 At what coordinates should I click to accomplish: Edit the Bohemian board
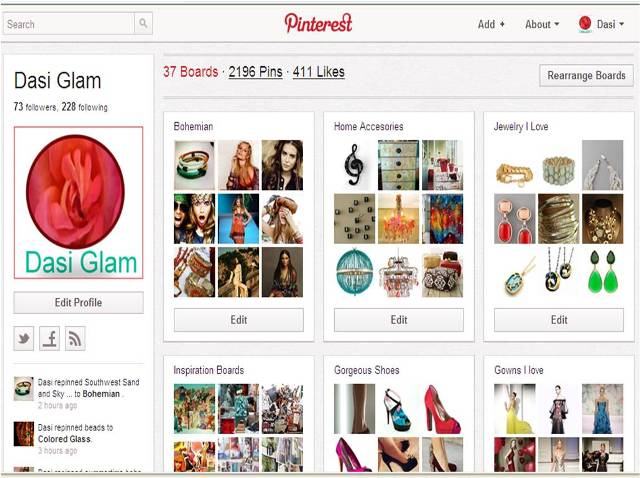click(x=239, y=320)
